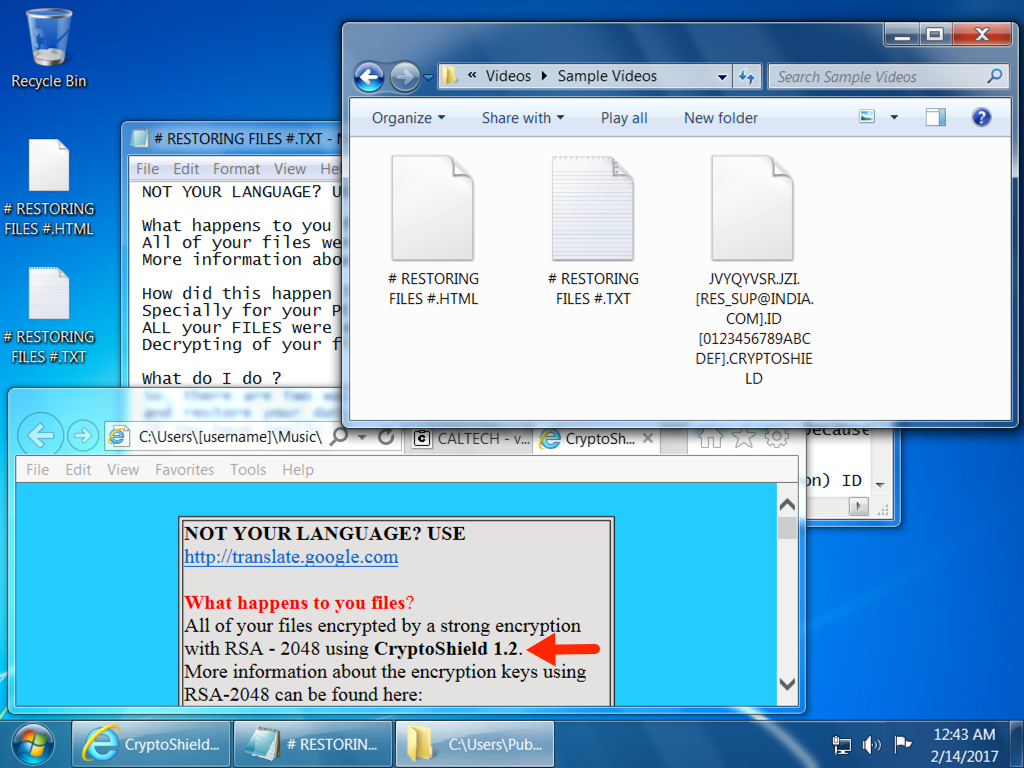The height and width of the screenshot is (768, 1024).
Task: Open Notepad File menu
Action: (x=148, y=169)
